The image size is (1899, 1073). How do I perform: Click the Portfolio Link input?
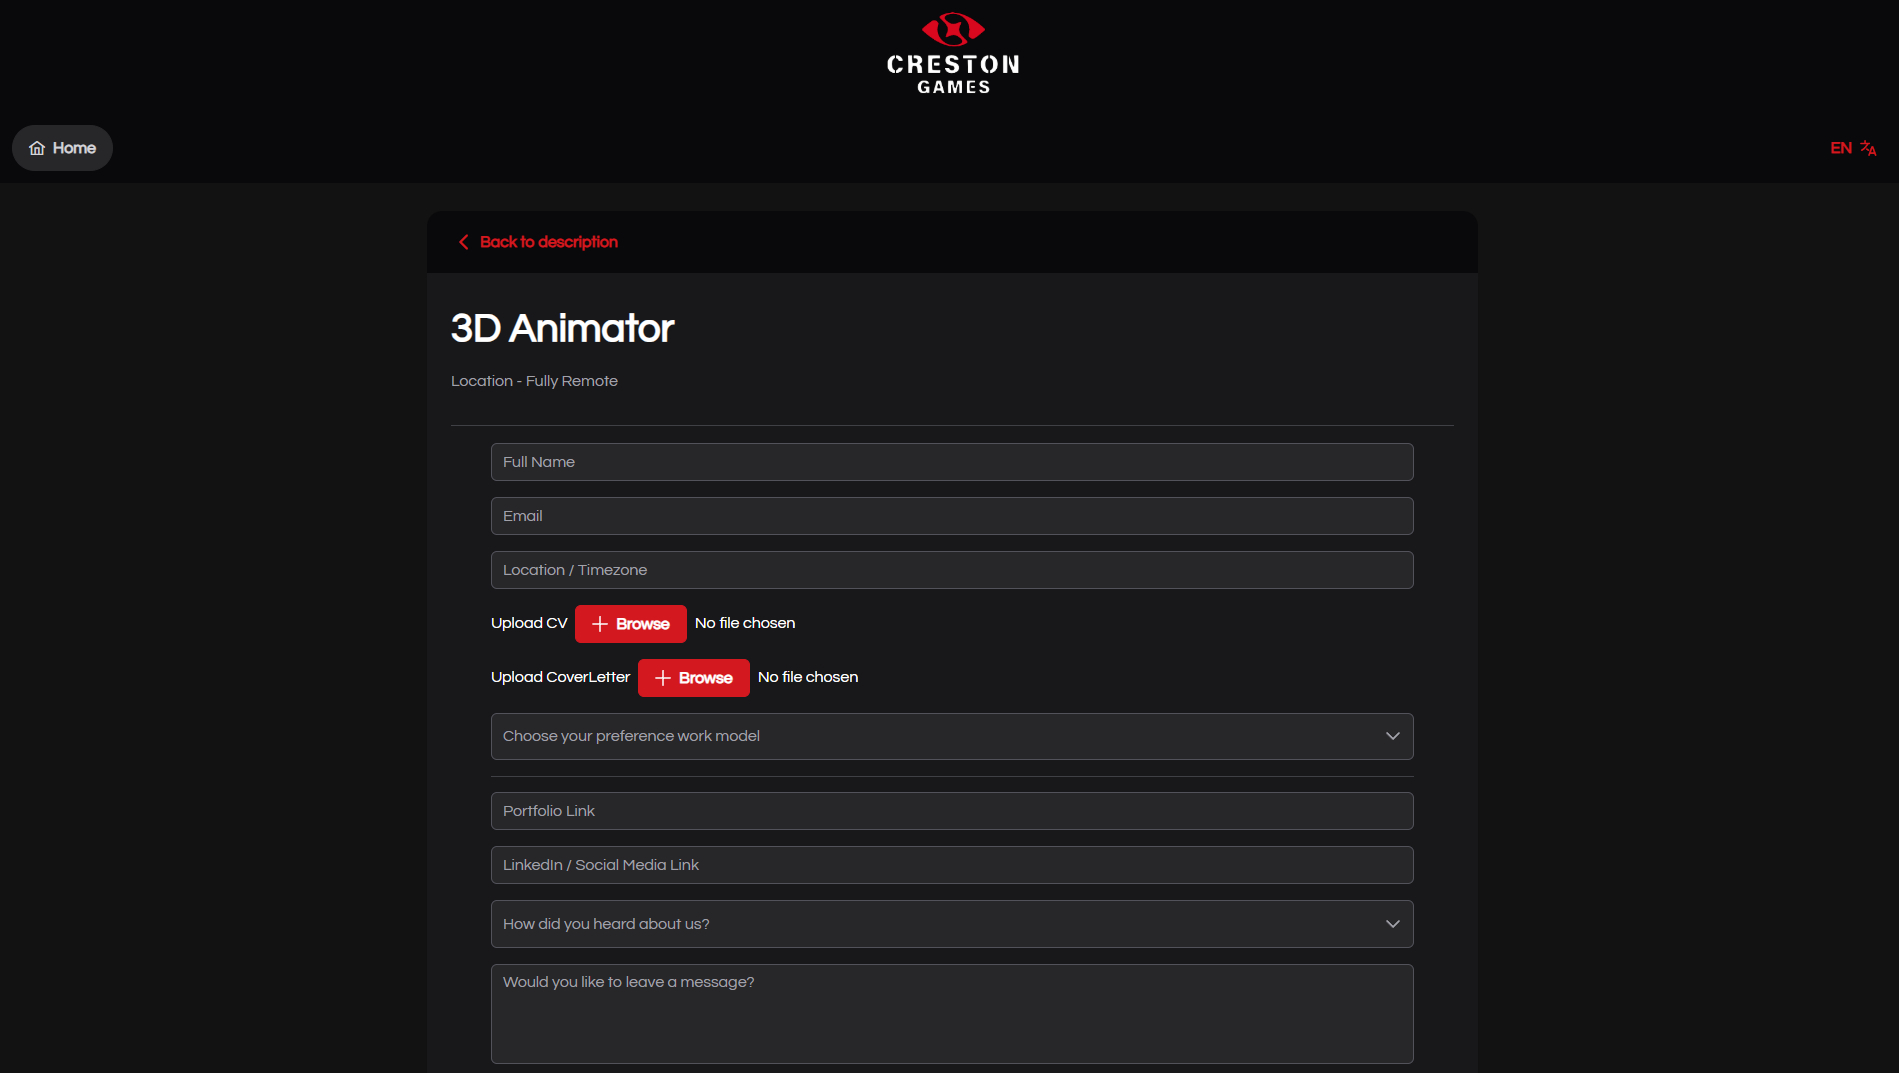(952, 811)
